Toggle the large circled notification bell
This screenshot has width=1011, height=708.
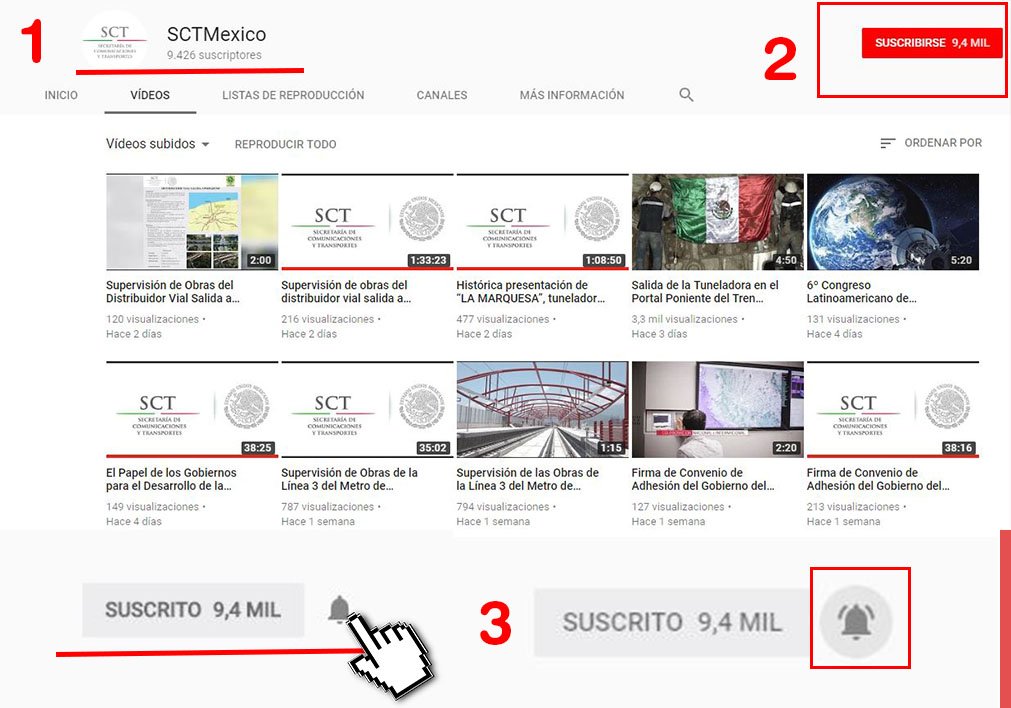pos(856,622)
